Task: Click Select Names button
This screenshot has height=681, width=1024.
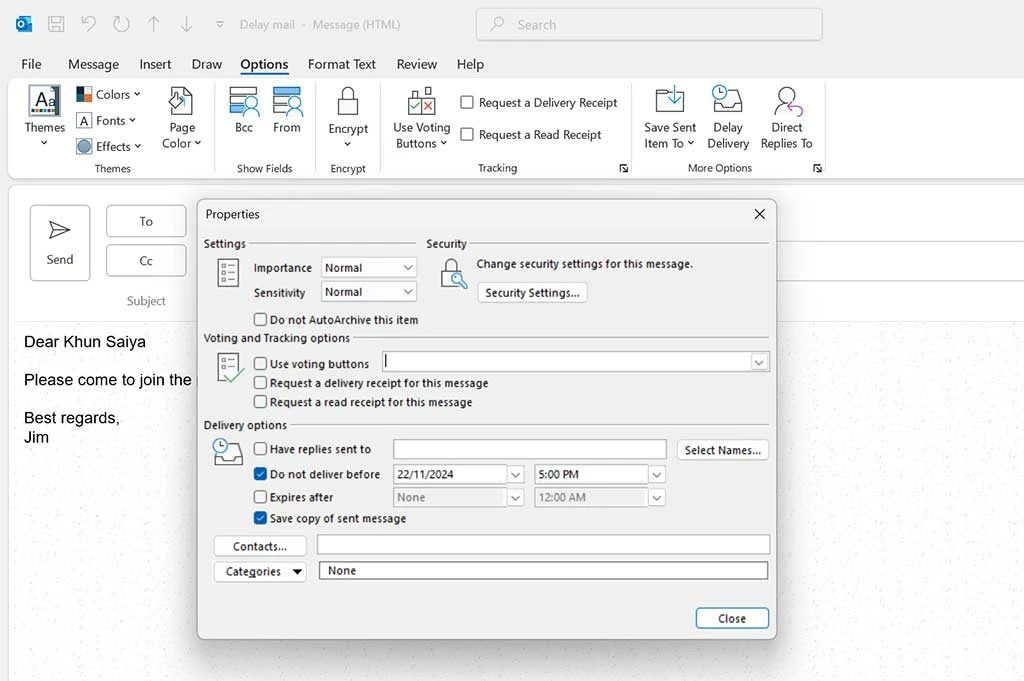Action: [723, 450]
